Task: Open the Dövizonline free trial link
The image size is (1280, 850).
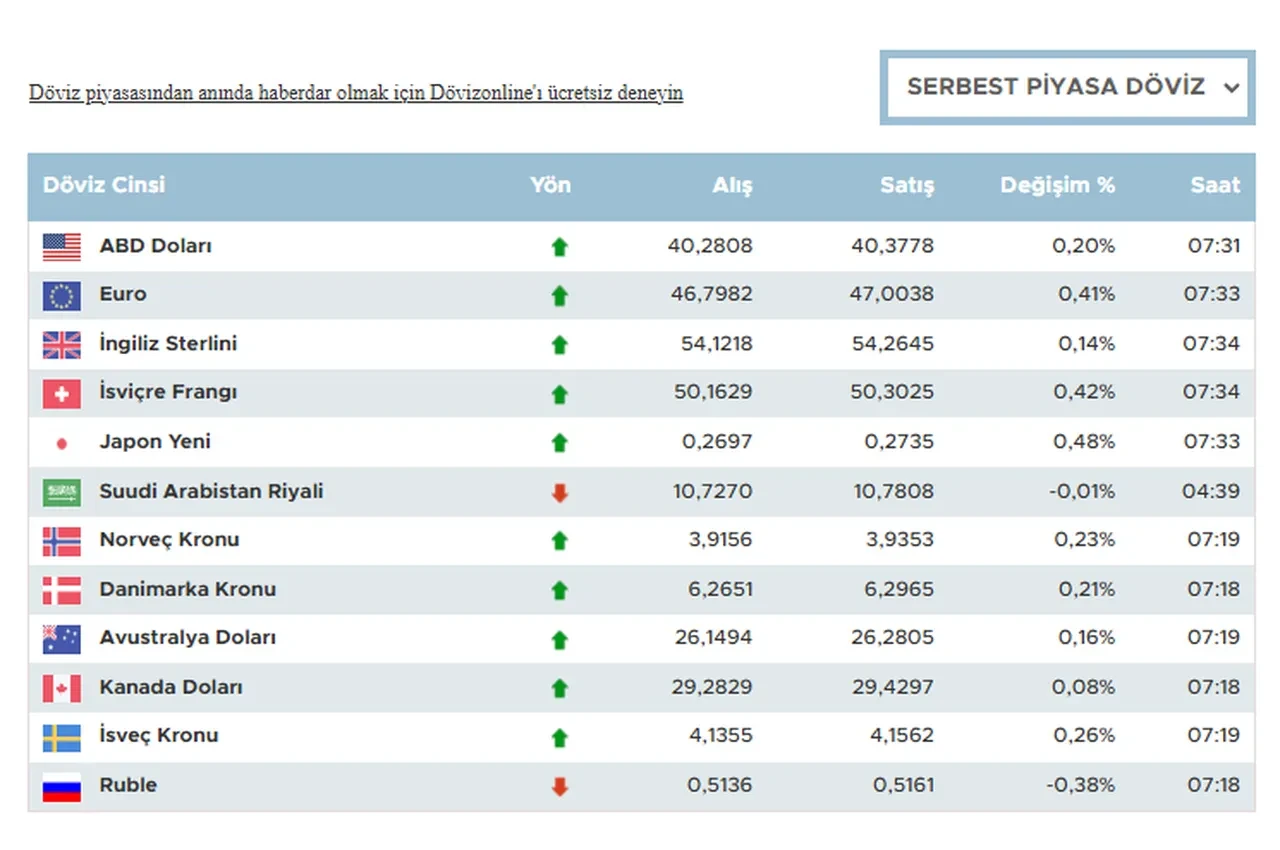Action: click(355, 93)
